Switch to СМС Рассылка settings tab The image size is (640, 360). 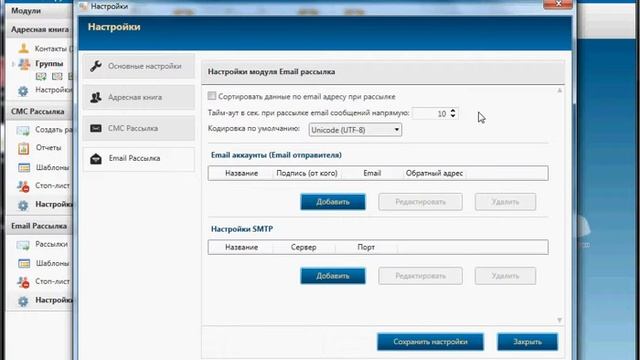(x=139, y=128)
